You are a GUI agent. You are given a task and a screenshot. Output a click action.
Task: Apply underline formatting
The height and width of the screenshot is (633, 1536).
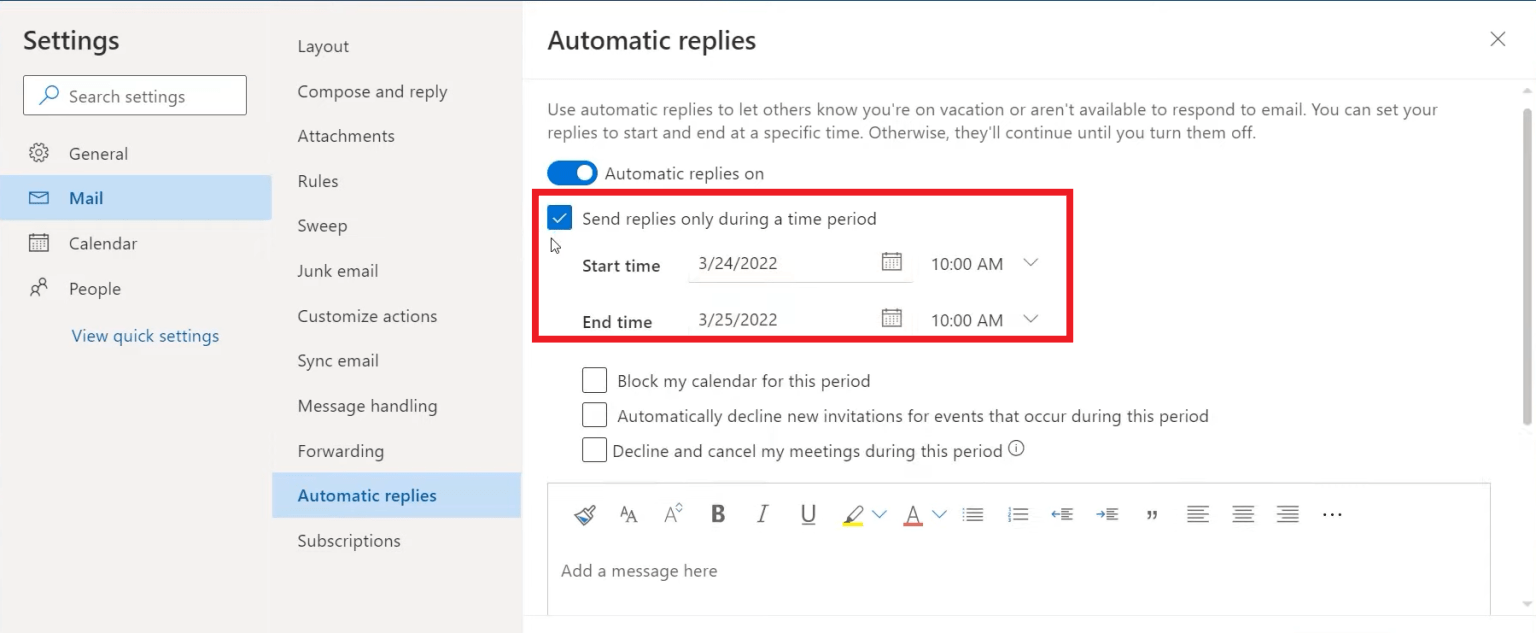[x=807, y=514]
